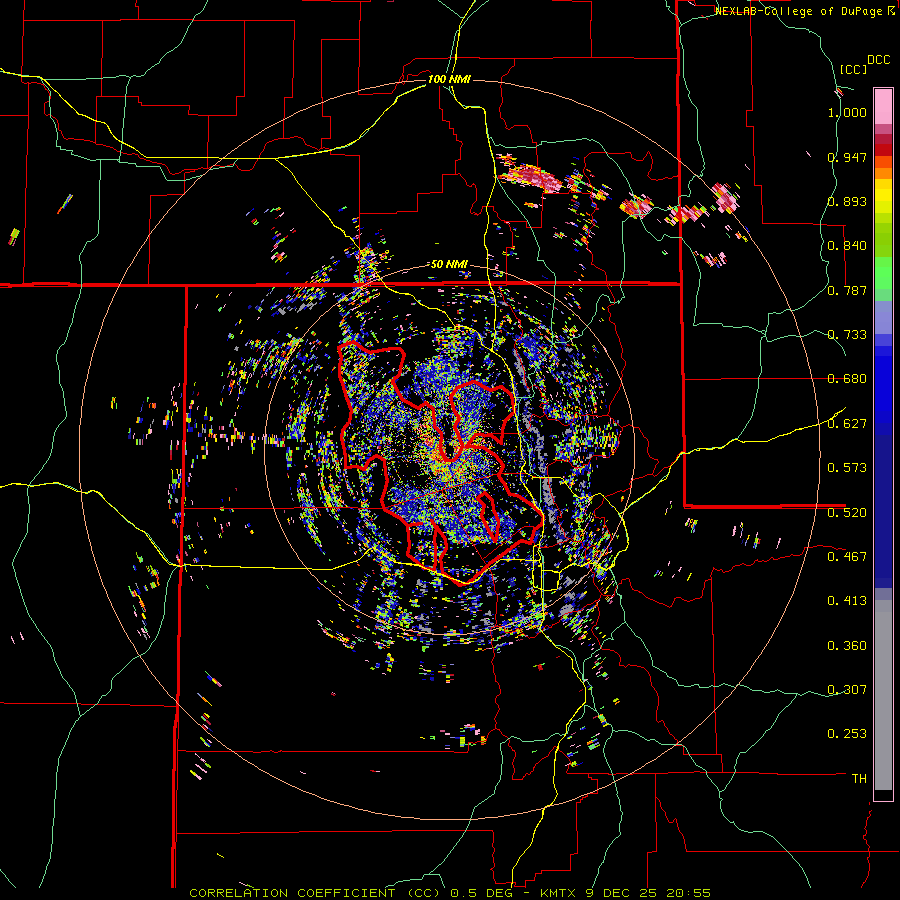Click the 0.627 legend value
This screenshot has width=900, height=900.
tap(847, 424)
